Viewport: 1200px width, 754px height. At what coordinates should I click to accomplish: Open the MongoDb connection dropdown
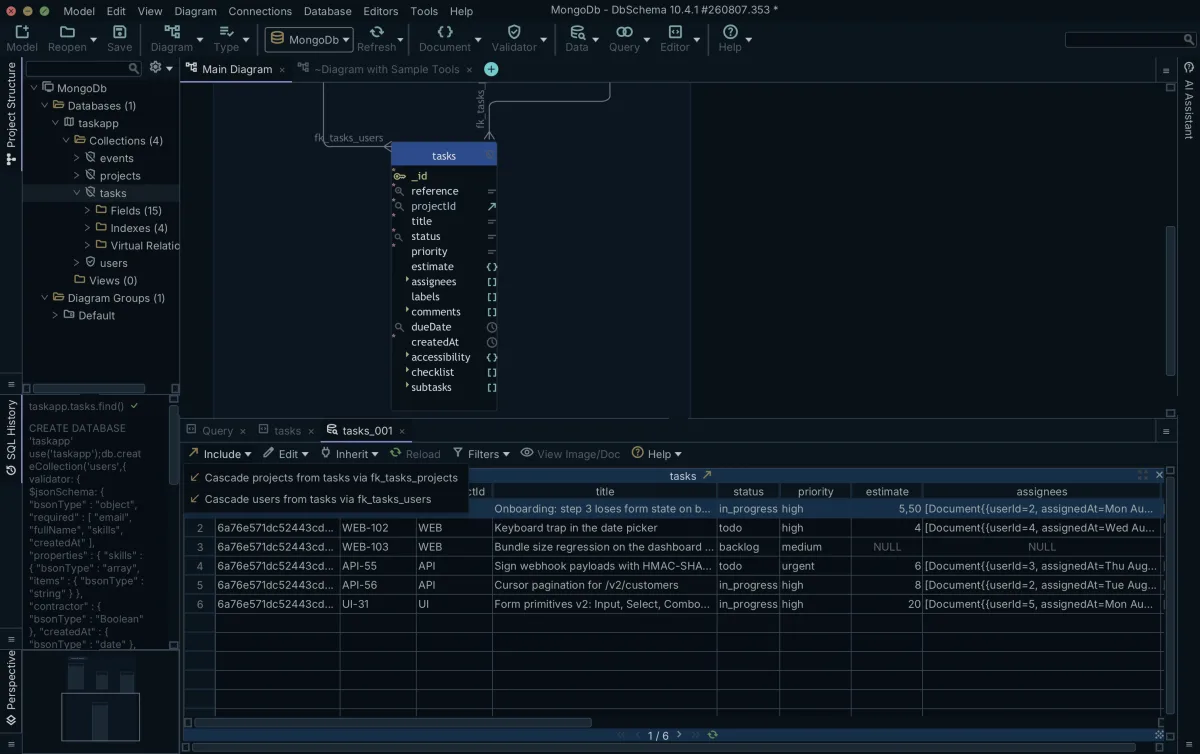coord(309,40)
